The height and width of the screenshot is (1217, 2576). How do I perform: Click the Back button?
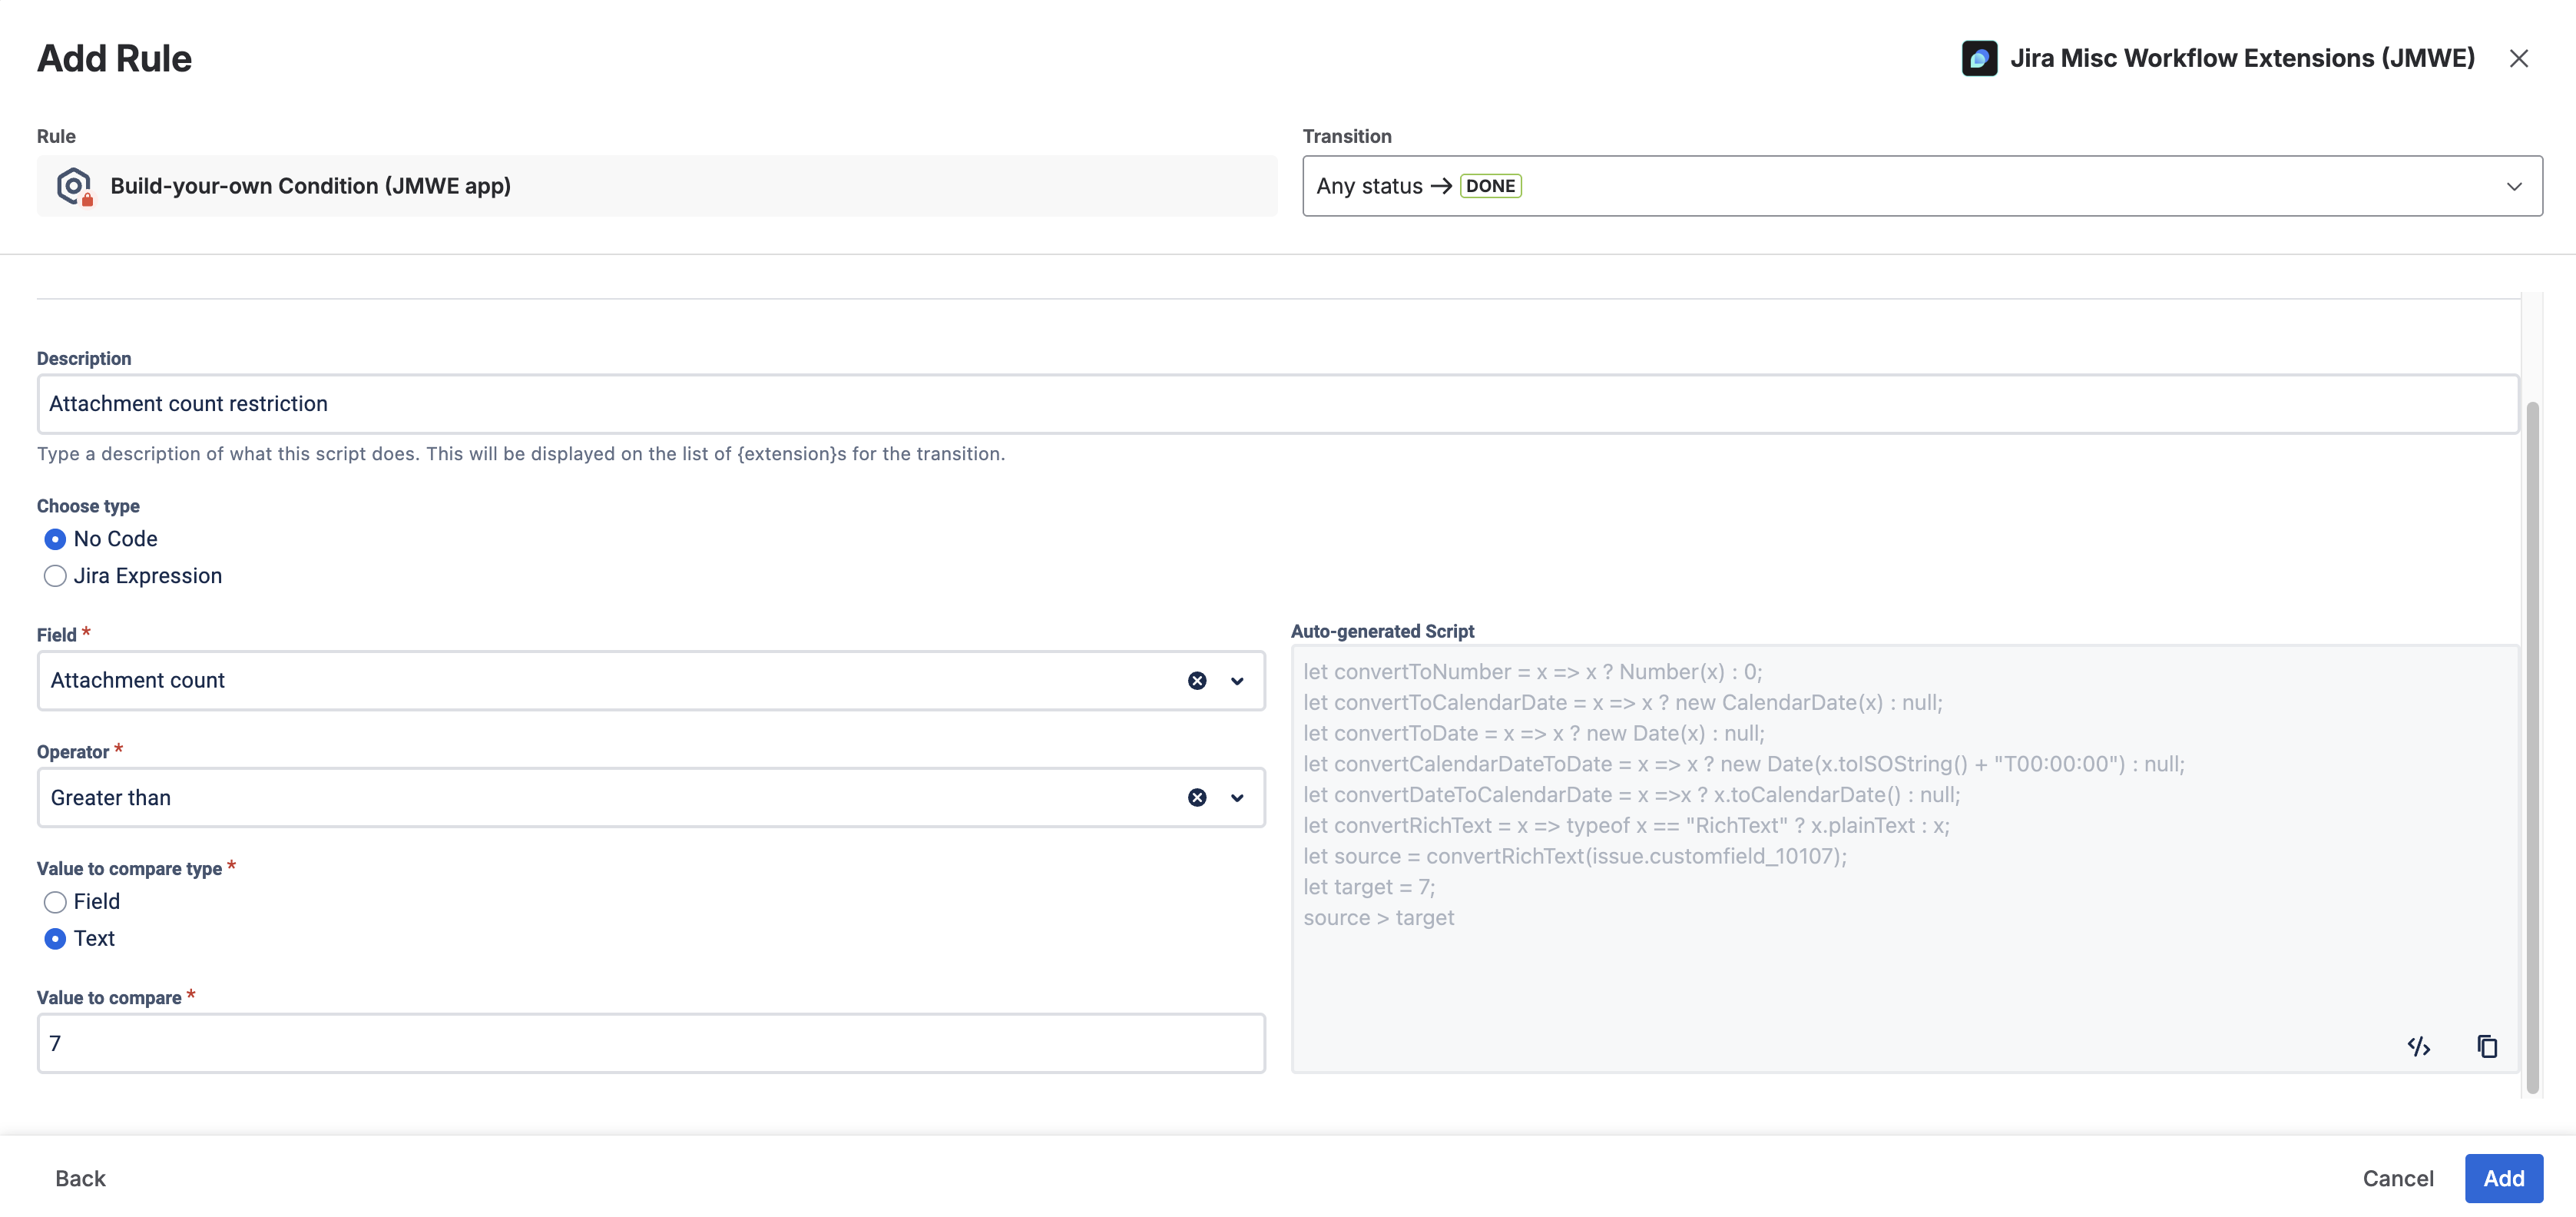point(80,1178)
